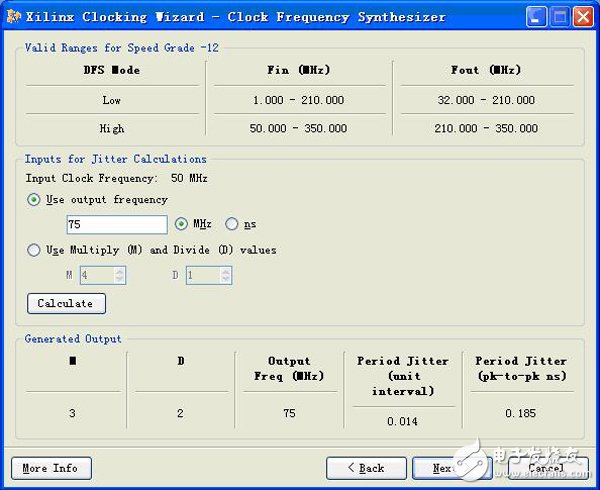Increase the D value with up arrow

[x=226, y=270]
